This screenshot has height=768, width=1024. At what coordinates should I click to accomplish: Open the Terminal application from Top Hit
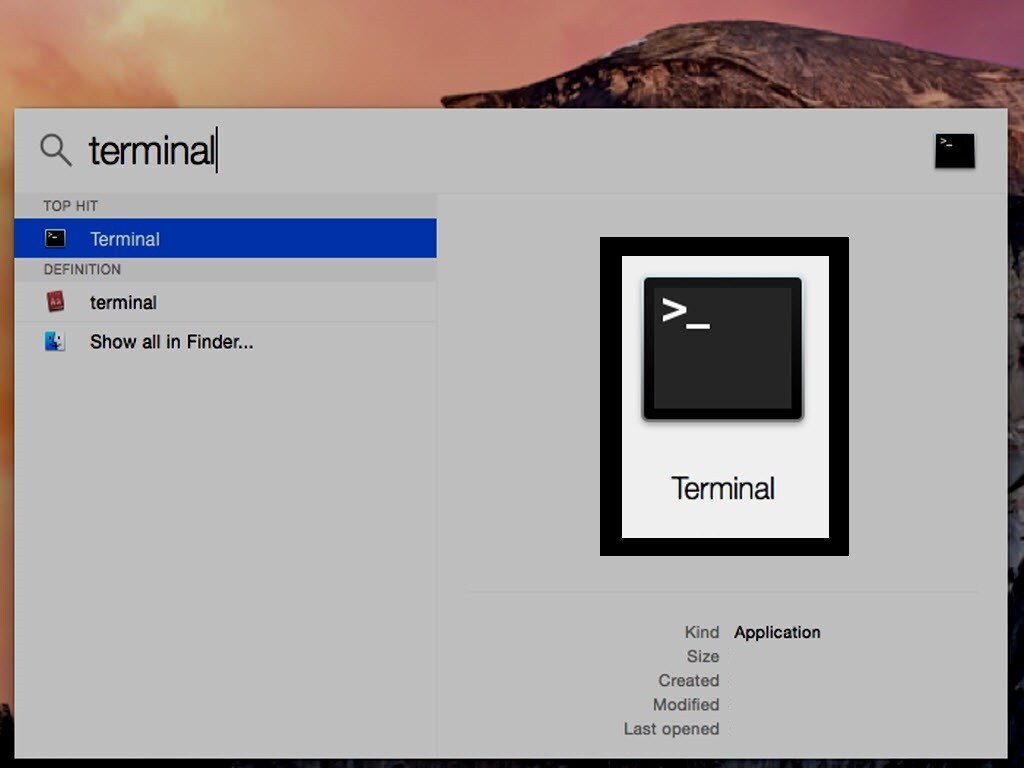[x=125, y=238]
